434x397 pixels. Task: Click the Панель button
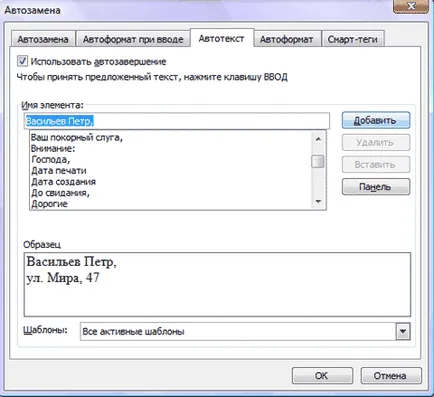(376, 187)
